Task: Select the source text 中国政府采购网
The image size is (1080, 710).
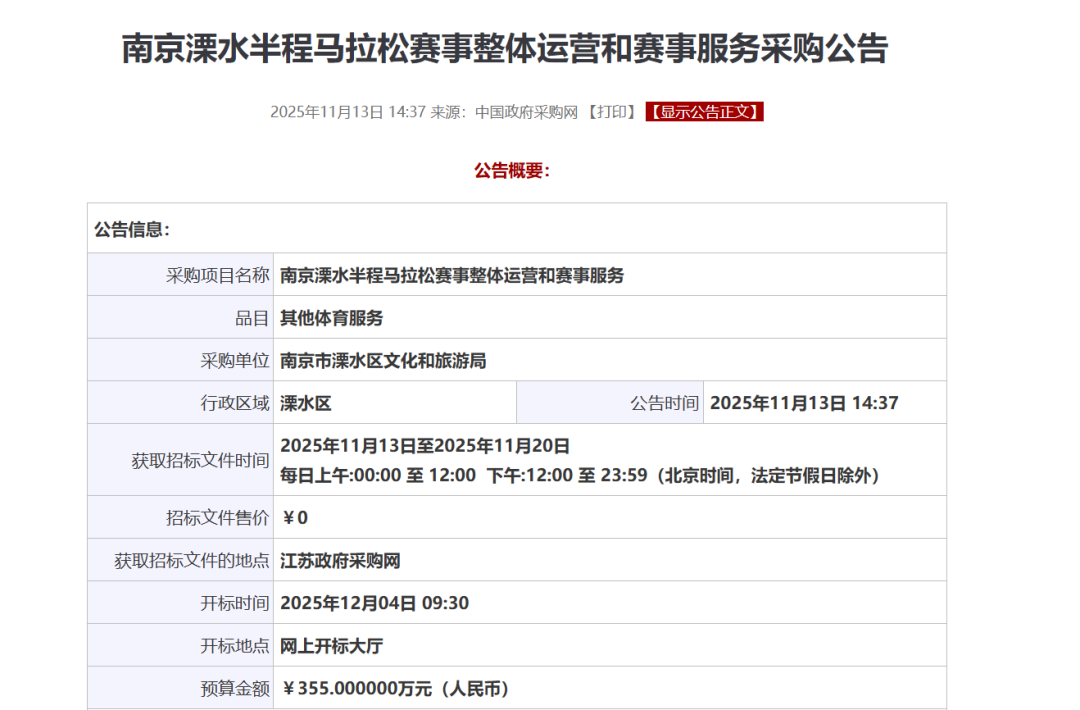Action: click(x=526, y=112)
